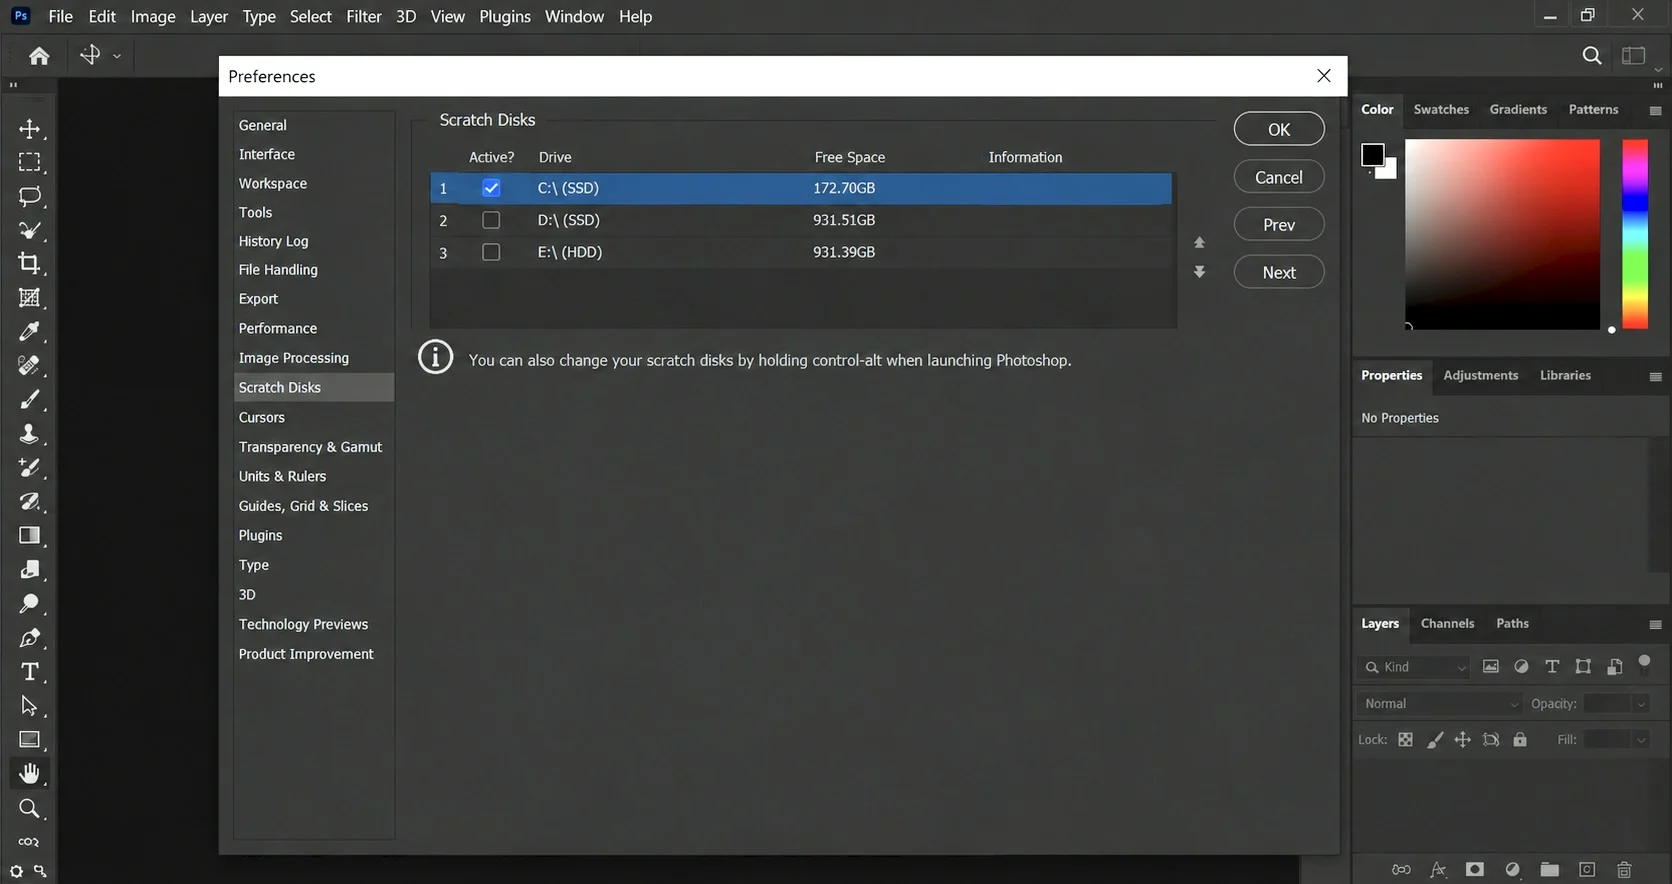The height and width of the screenshot is (884, 1672).
Task: Open the Layers panel flyout menu
Action: [x=1655, y=624]
